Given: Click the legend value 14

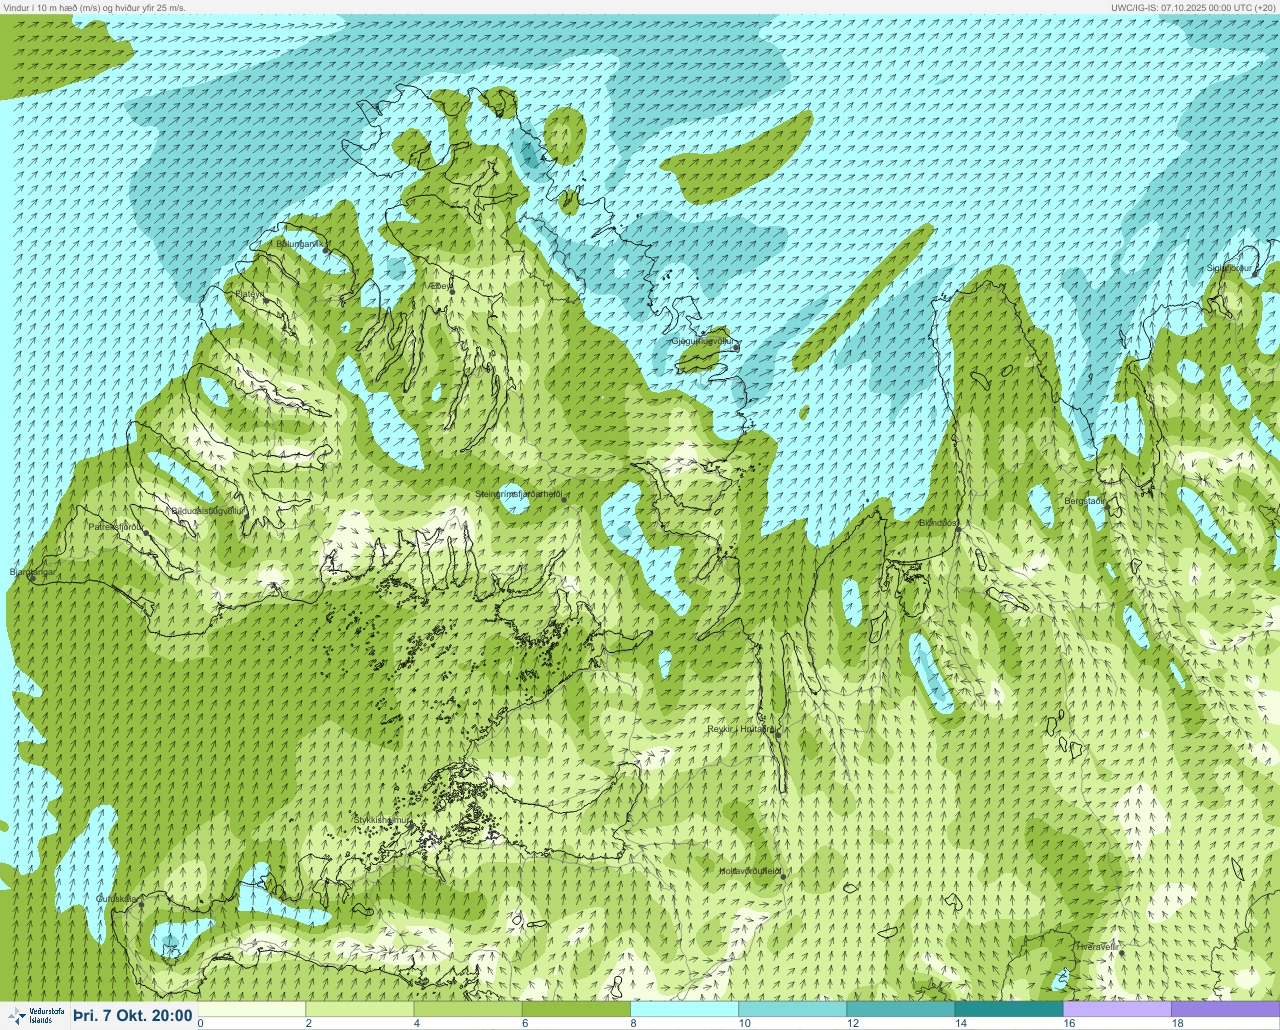Looking at the screenshot, I should 961,1023.
